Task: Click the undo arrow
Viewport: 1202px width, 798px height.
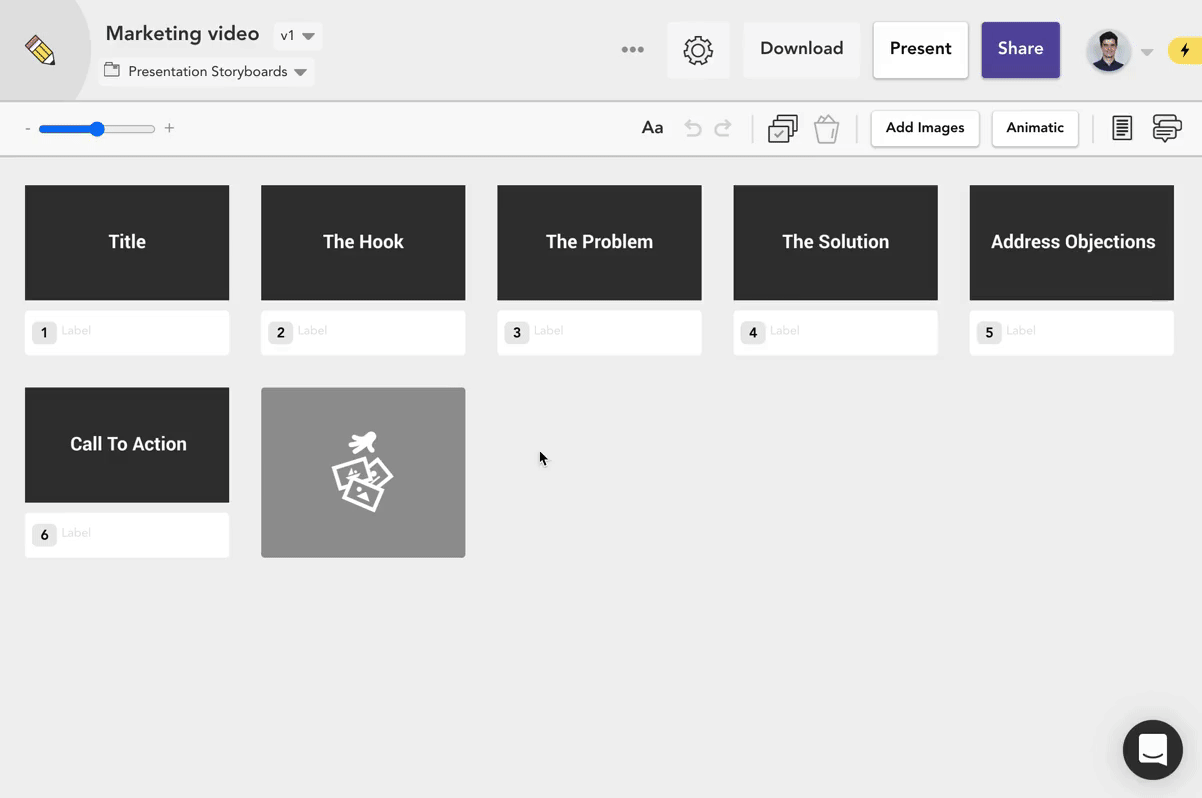Action: [692, 128]
